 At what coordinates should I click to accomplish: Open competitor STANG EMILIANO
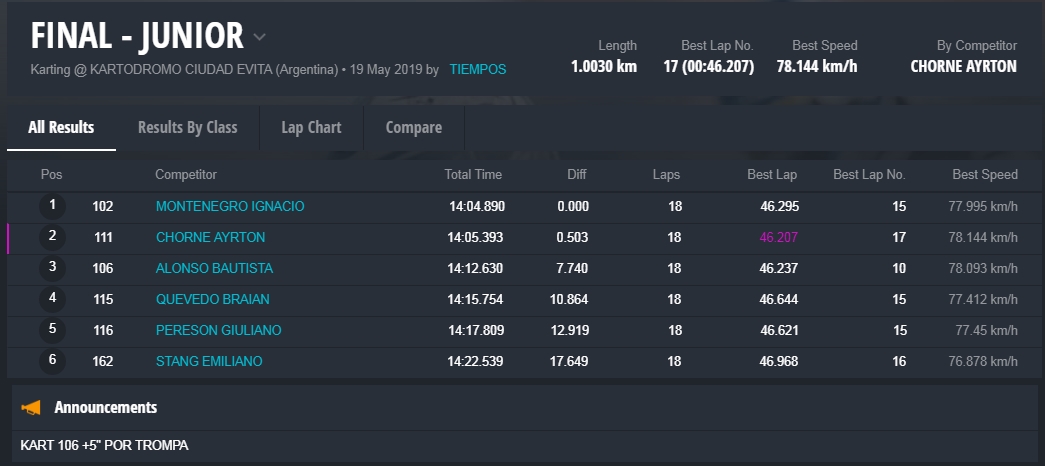[x=209, y=361]
